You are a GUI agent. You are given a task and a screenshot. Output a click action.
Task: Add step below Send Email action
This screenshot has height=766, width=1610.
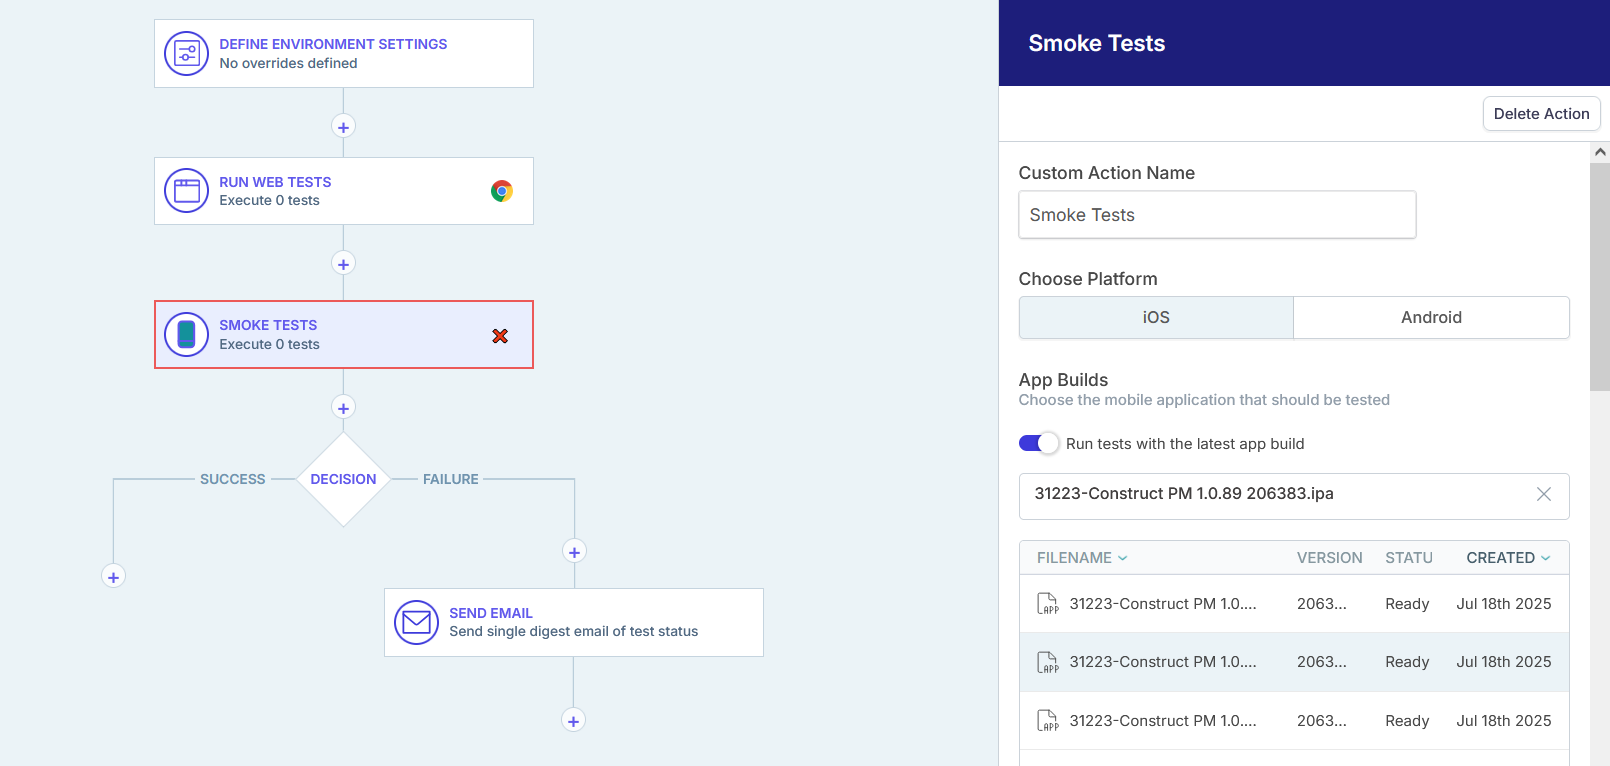(x=573, y=721)
